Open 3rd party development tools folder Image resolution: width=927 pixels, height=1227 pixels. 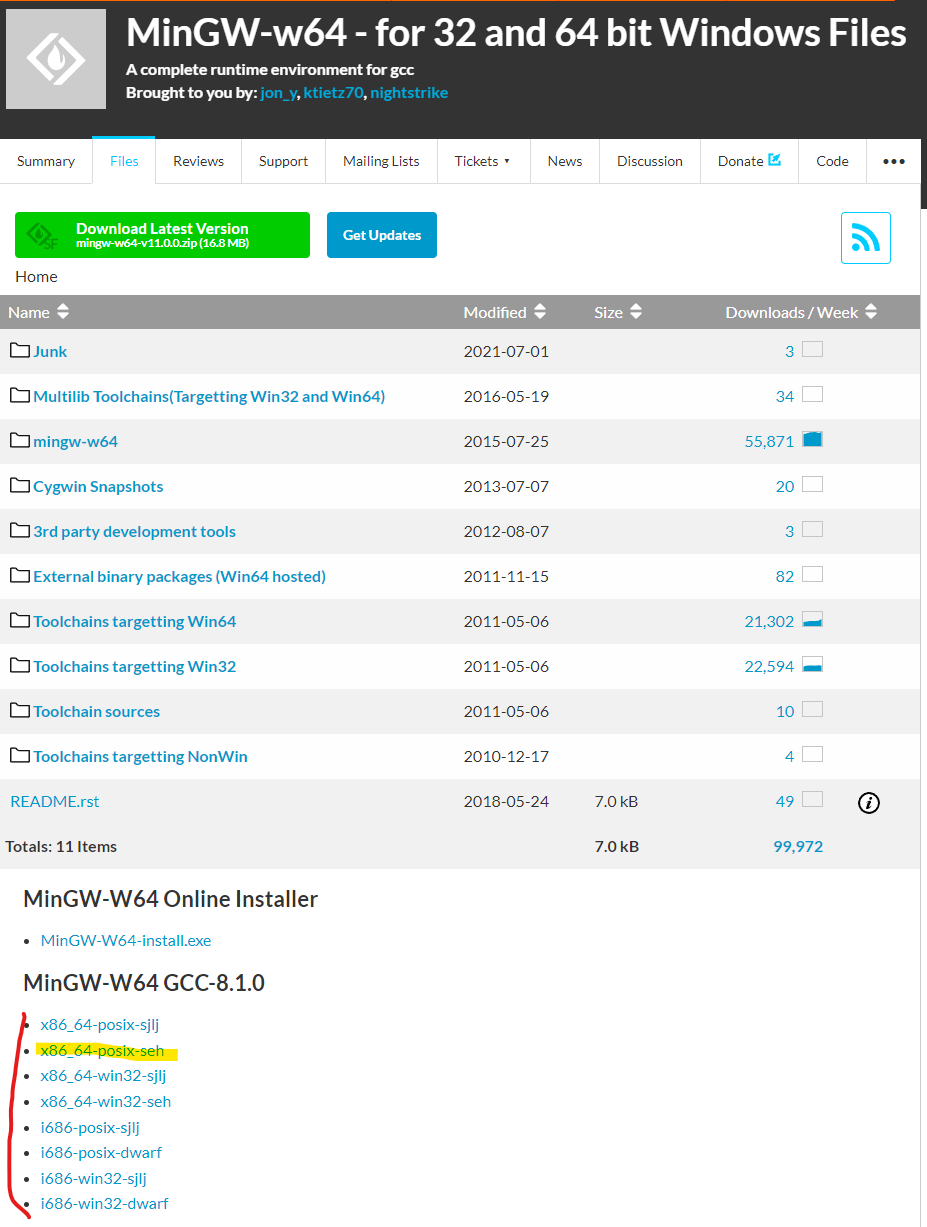tap(134, 531)
